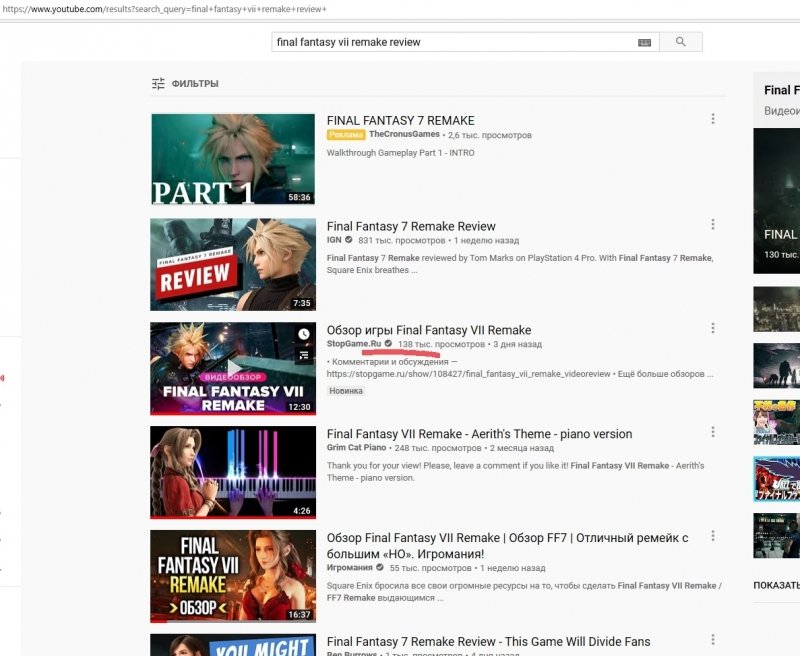The width and height of the screenshot is (800, 656).
Task: Open the on-screen keyboard icon in search box
Action: (x=644, y=42)
